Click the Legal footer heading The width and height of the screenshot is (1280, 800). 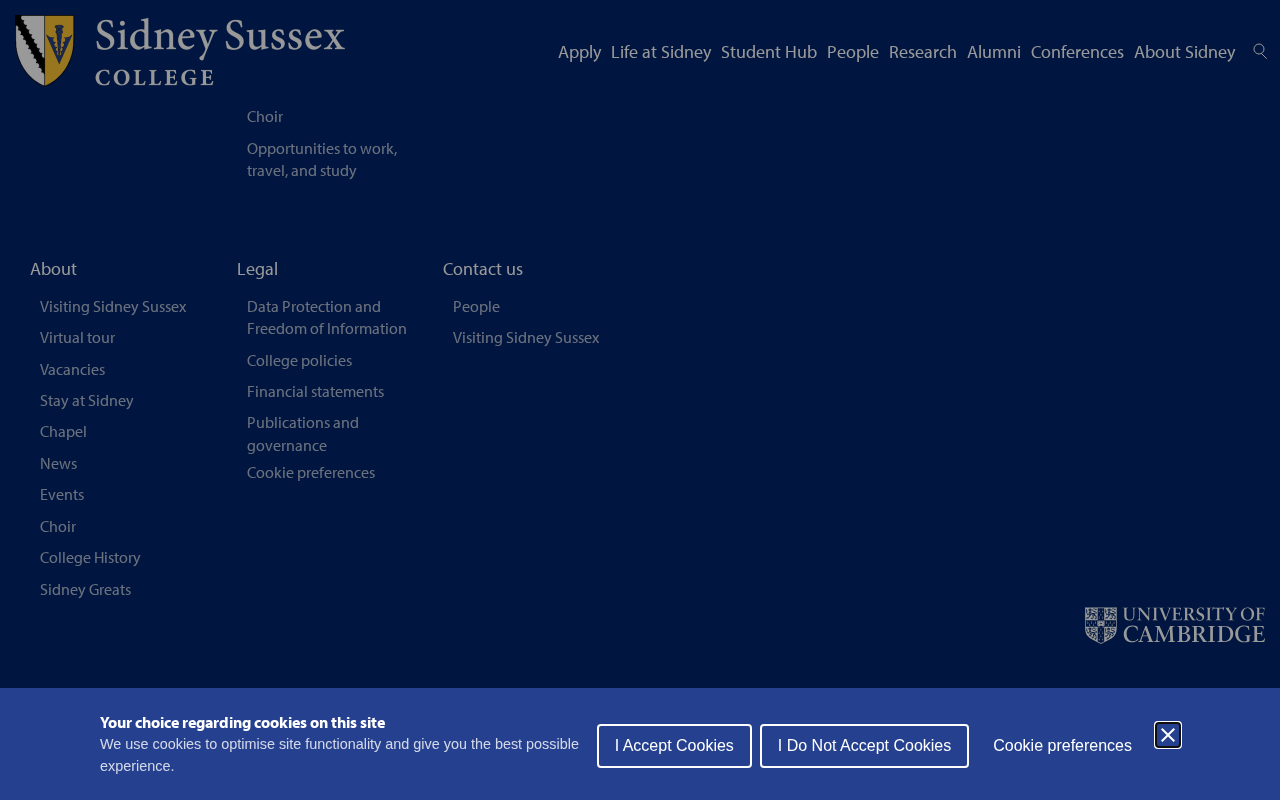click(x=257, y=269)
